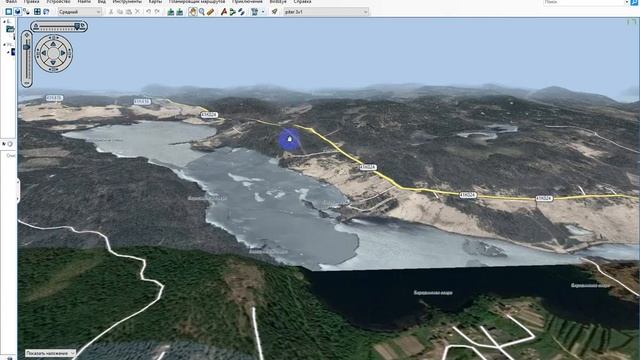640x360 pixels.
Task: Click the delete X toolbar icon
Action: (138, 12)
